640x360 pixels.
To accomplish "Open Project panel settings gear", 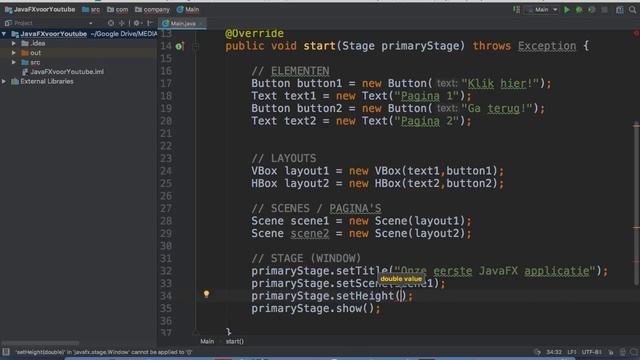I will tap(137, 23).
